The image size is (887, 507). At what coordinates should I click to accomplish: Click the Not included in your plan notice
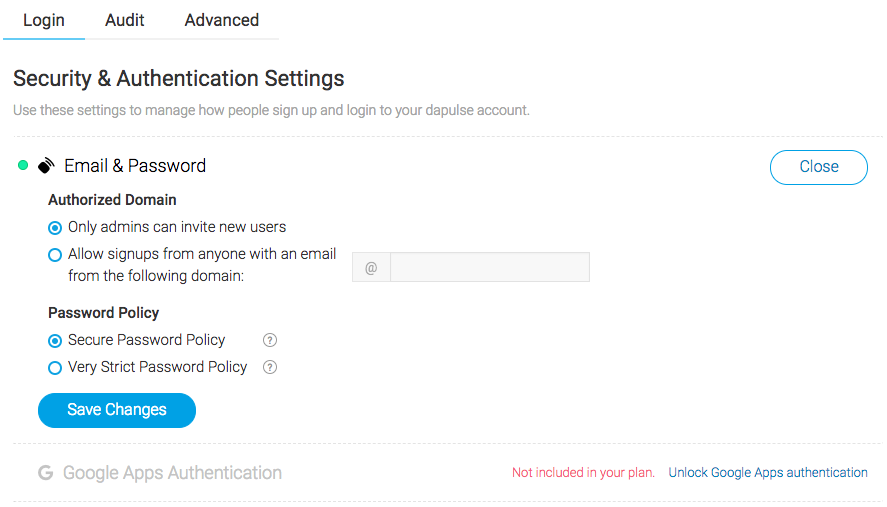[583, 472]
